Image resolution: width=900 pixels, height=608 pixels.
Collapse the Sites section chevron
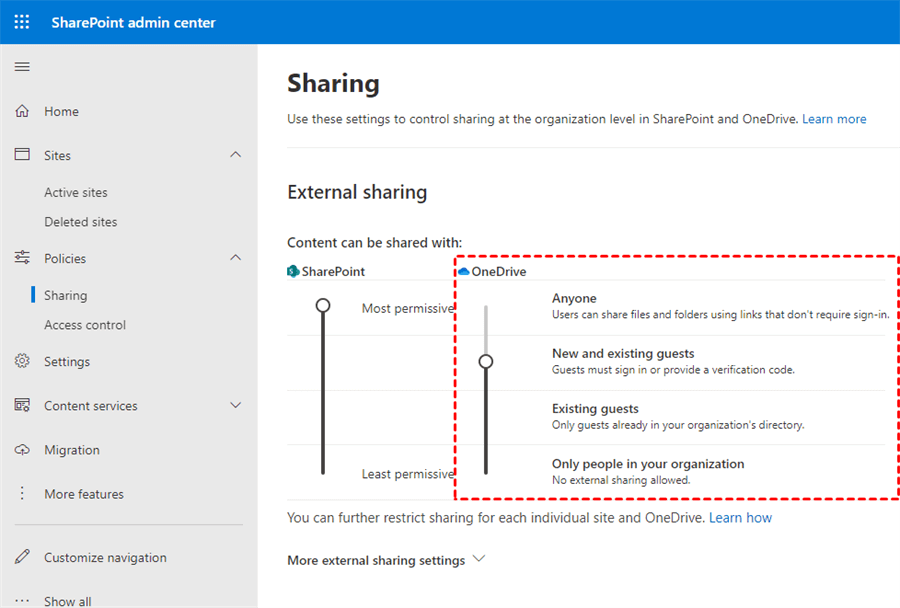pos(236,155)
